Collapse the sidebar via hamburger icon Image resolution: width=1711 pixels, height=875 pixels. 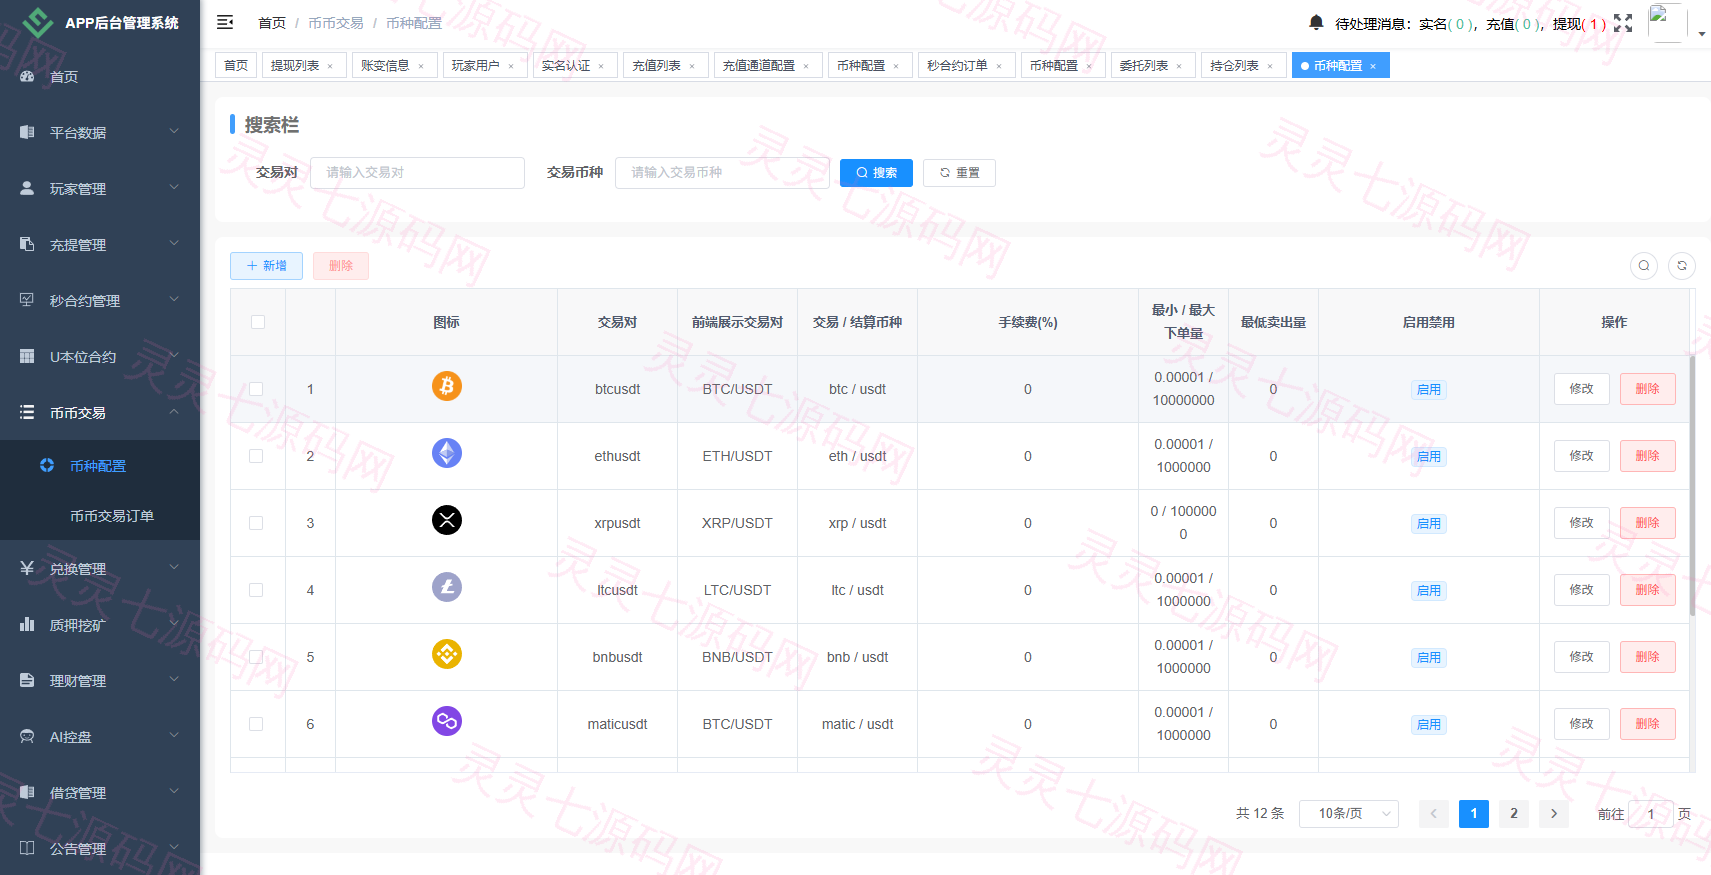pos(225,22)
